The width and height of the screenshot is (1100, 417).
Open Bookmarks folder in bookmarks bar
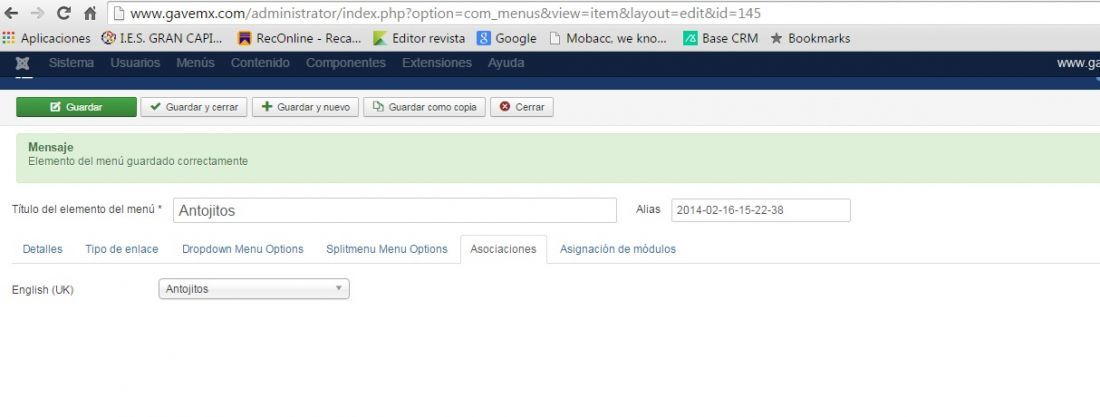coord(810,39)
